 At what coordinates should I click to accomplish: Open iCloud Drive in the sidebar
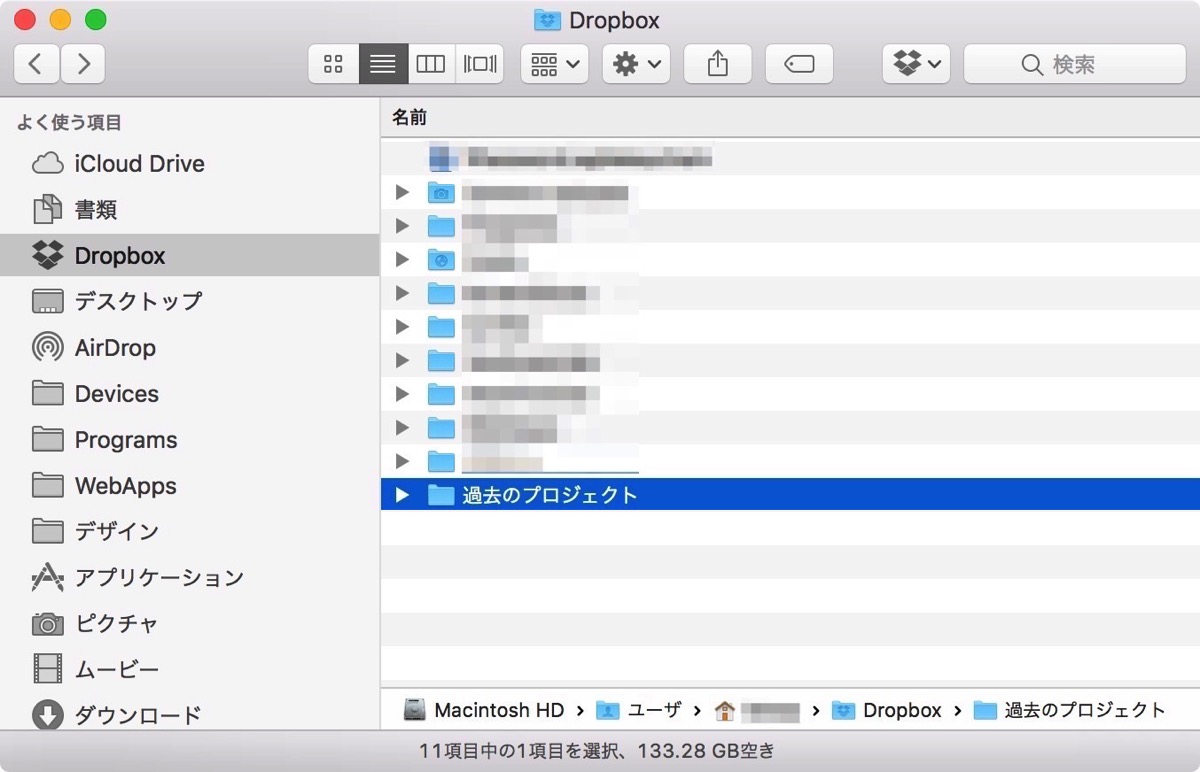point(190,164)
